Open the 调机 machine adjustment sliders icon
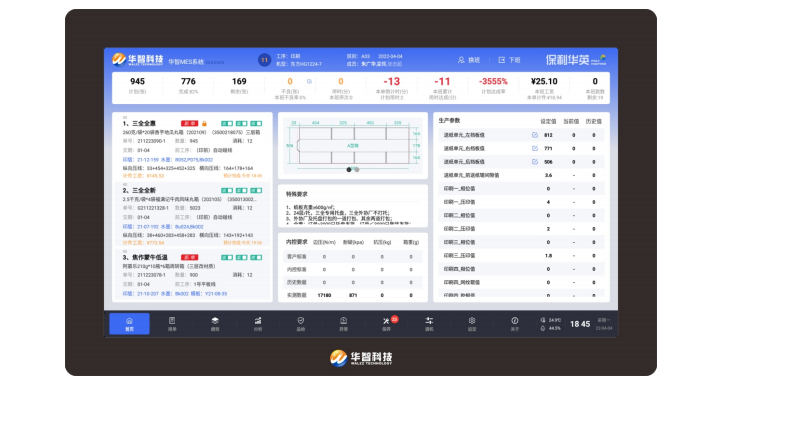The width and height of the screenshot is (792, 438). (429, 323)
